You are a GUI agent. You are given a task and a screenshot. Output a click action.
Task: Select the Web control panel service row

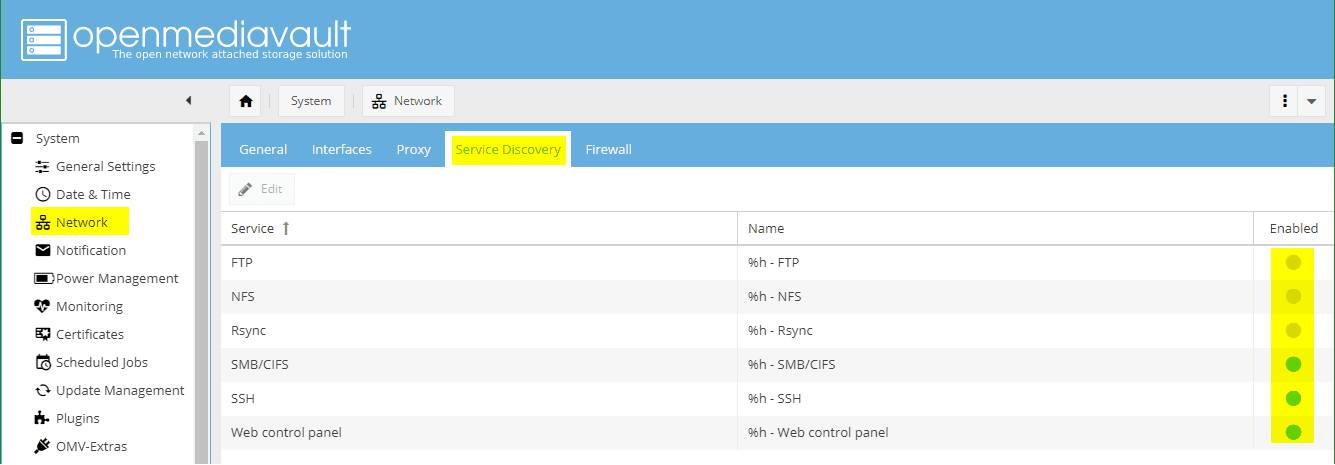click(777, 433)
